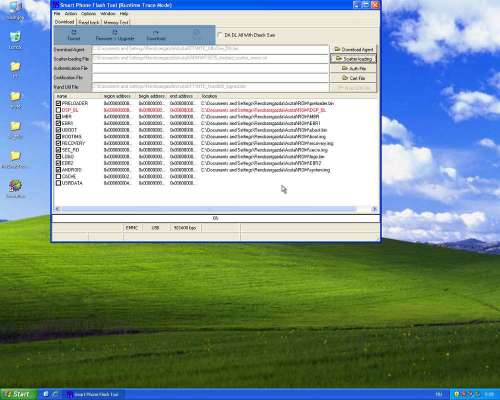Screen dimensions: 500x400
Task: Click the Certification File input field
Action: [x=210, y=78]
